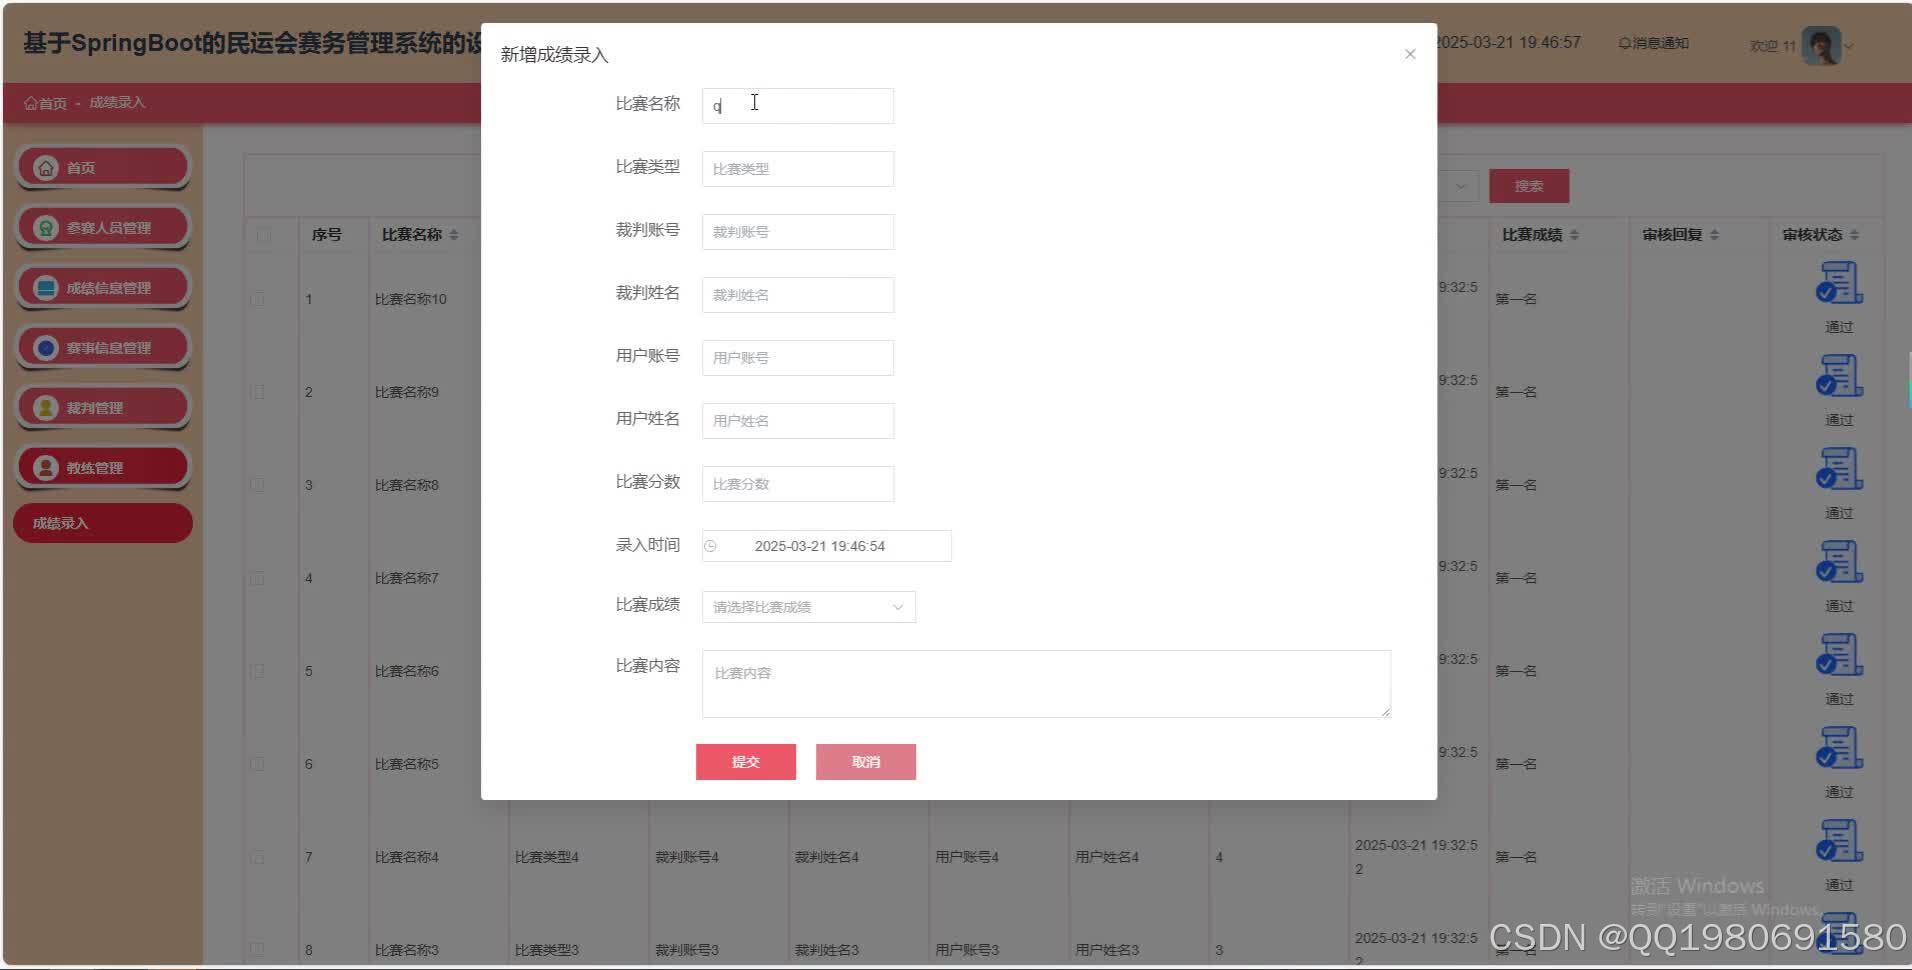Viewport: 1912px width, 970px height.
Task: Open the 比赛成绩 dropdown in the modal
Action: pos(808,607)
